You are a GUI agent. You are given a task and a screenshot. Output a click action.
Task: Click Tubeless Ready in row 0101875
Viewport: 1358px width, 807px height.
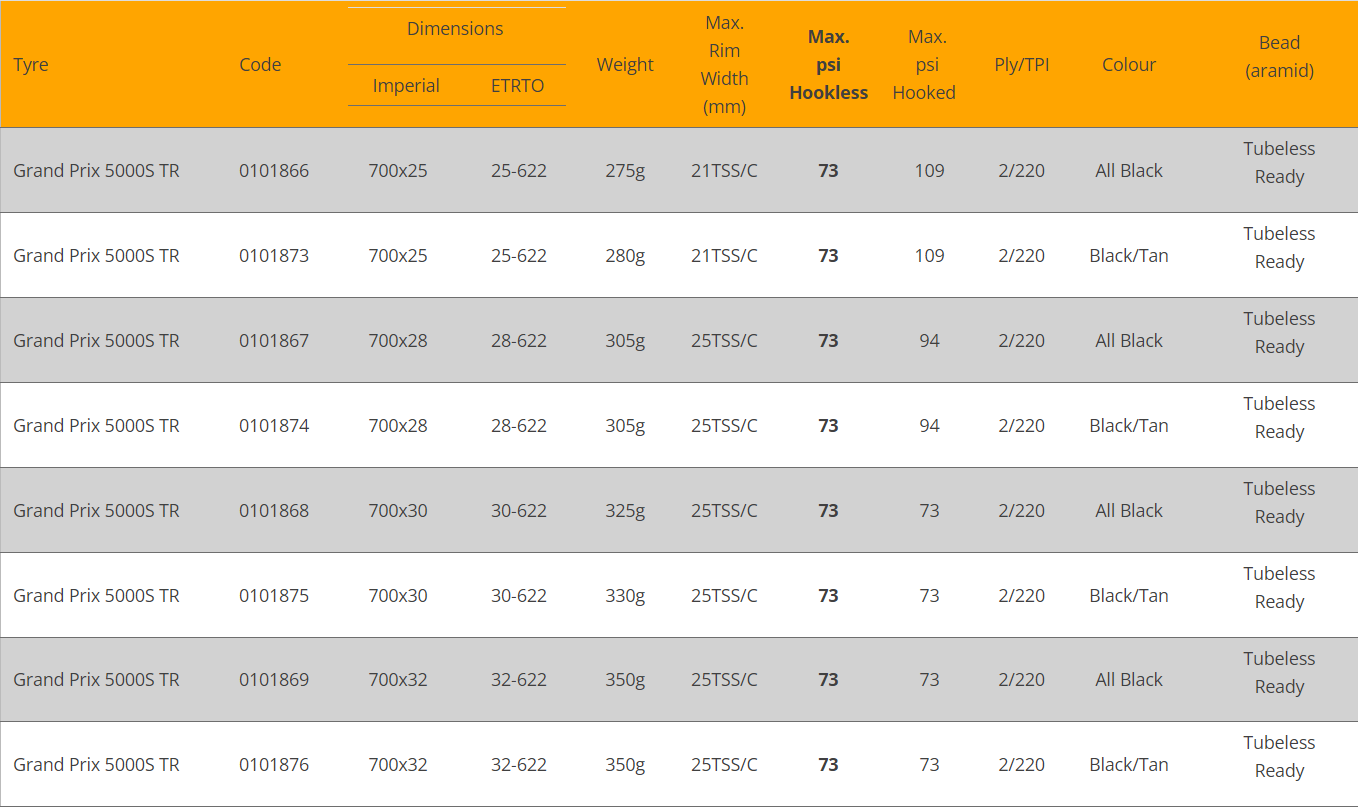[x=1280, y=588]
